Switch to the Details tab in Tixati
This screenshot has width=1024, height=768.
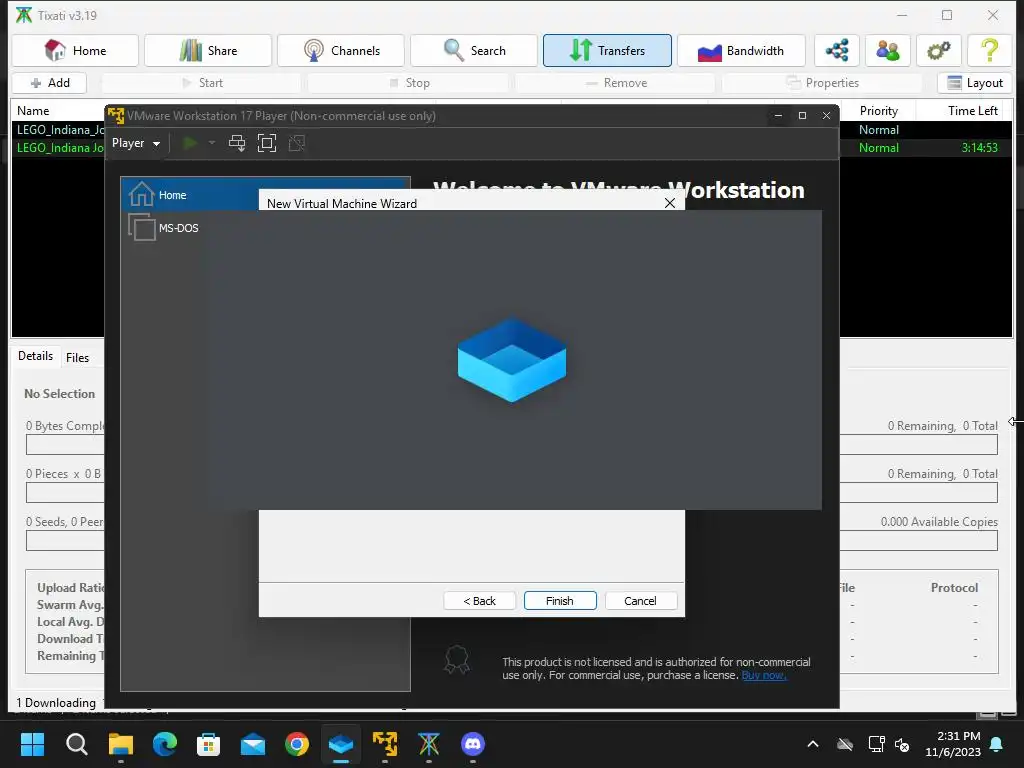pyautogui.click(x=35, y=356)
